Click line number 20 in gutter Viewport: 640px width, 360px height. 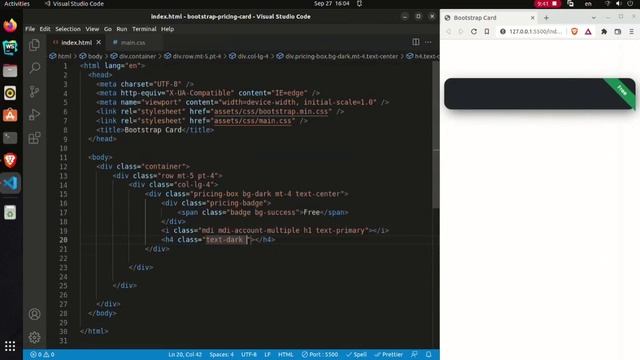pos(63,240)
